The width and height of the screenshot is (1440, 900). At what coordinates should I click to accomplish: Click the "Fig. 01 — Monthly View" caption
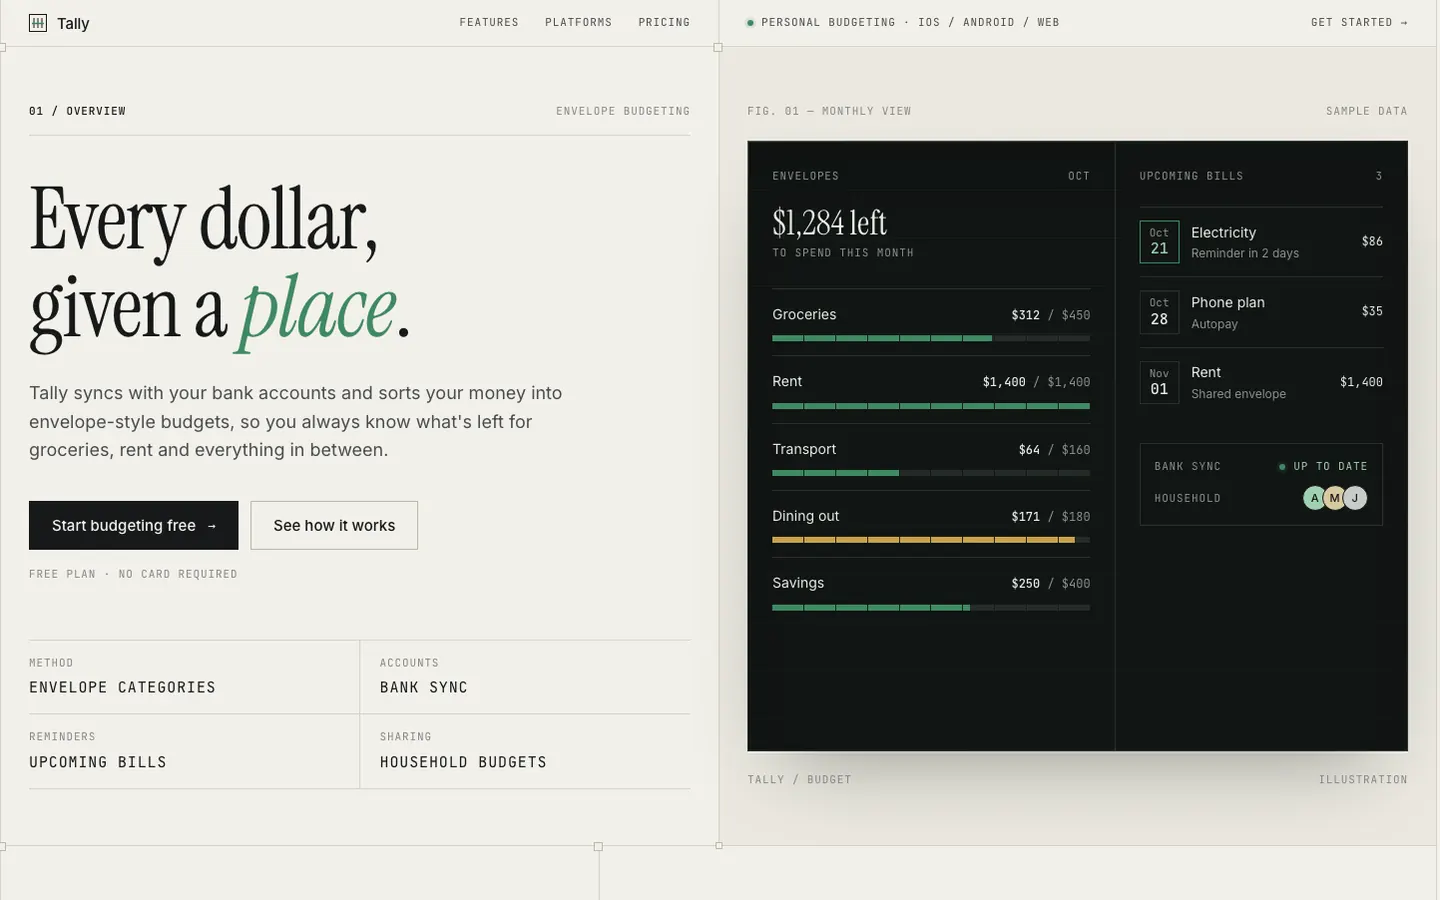coord(829,111)
